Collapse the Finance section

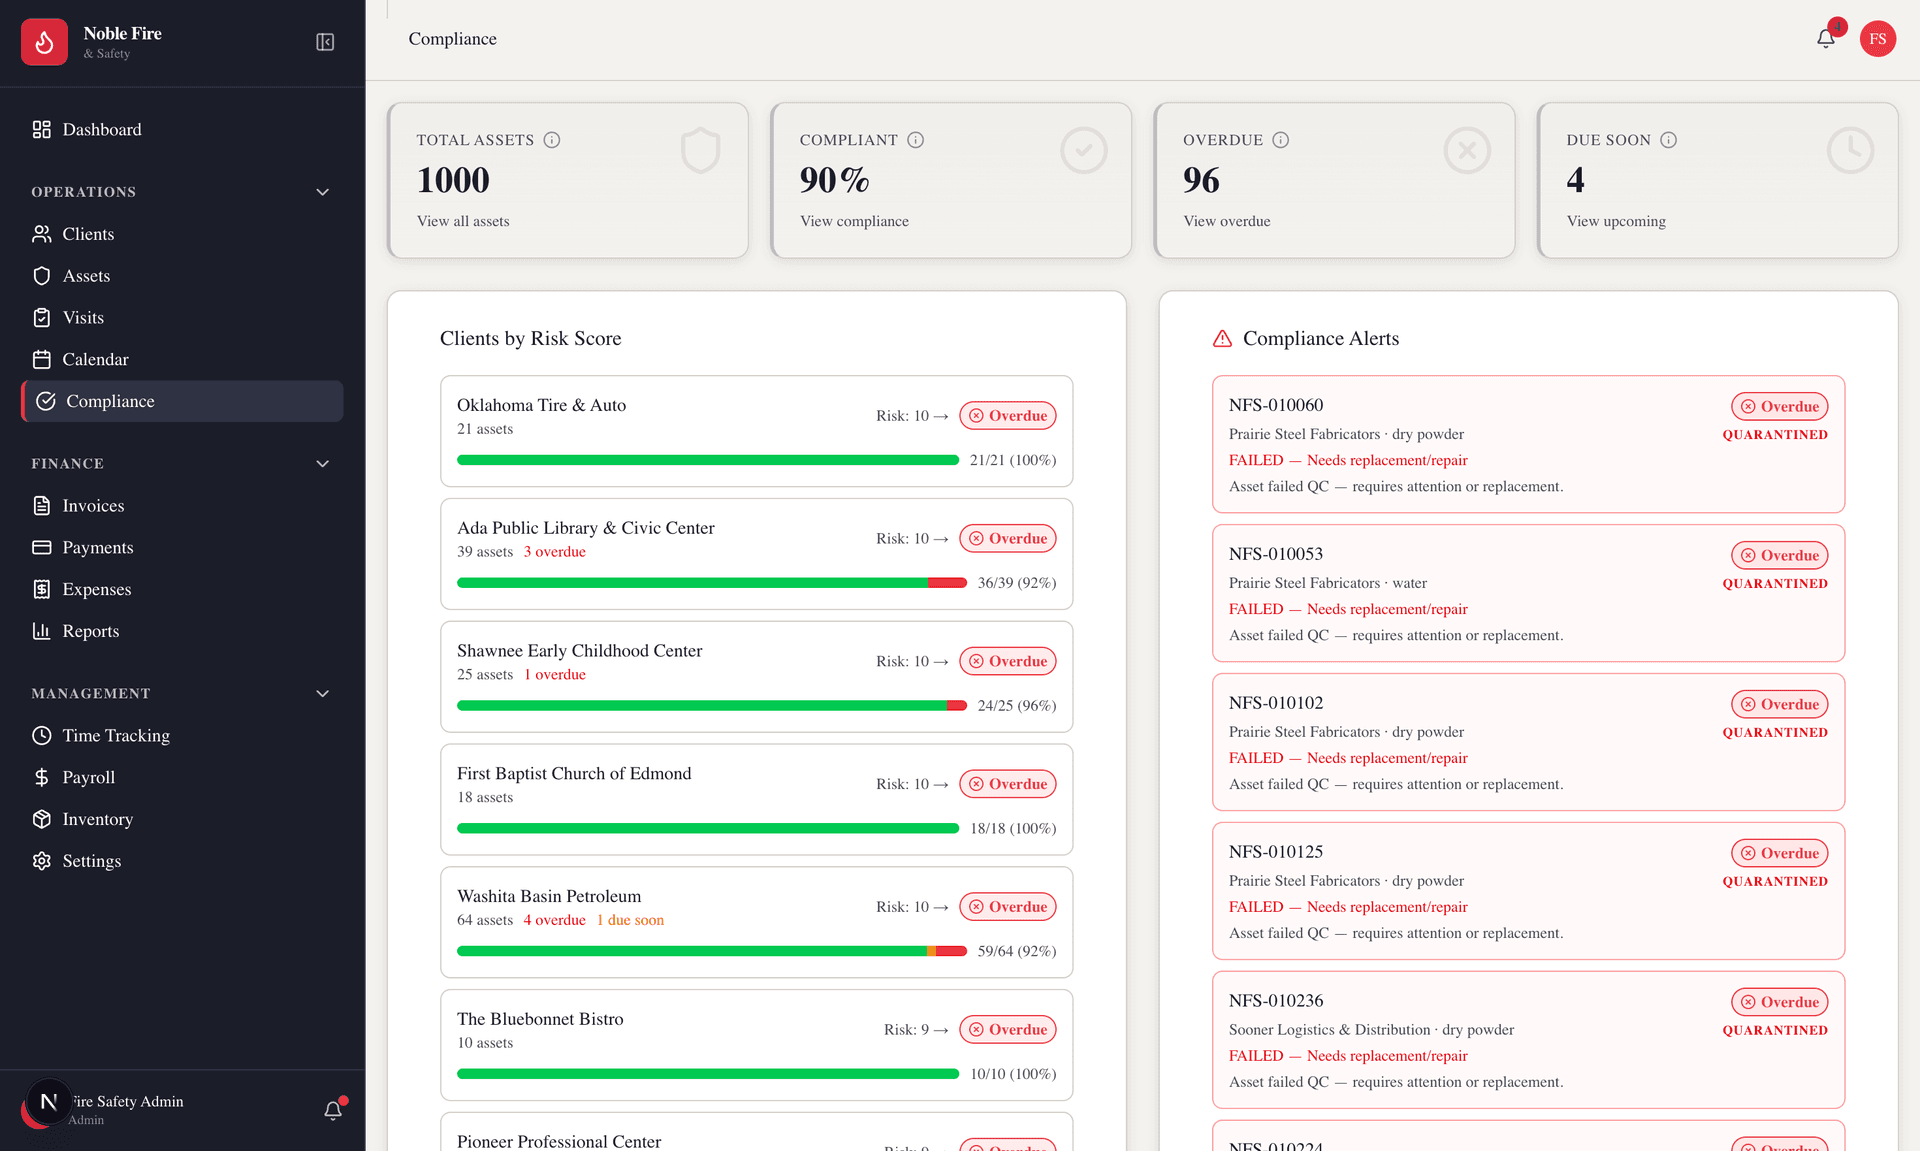[322, 463]
